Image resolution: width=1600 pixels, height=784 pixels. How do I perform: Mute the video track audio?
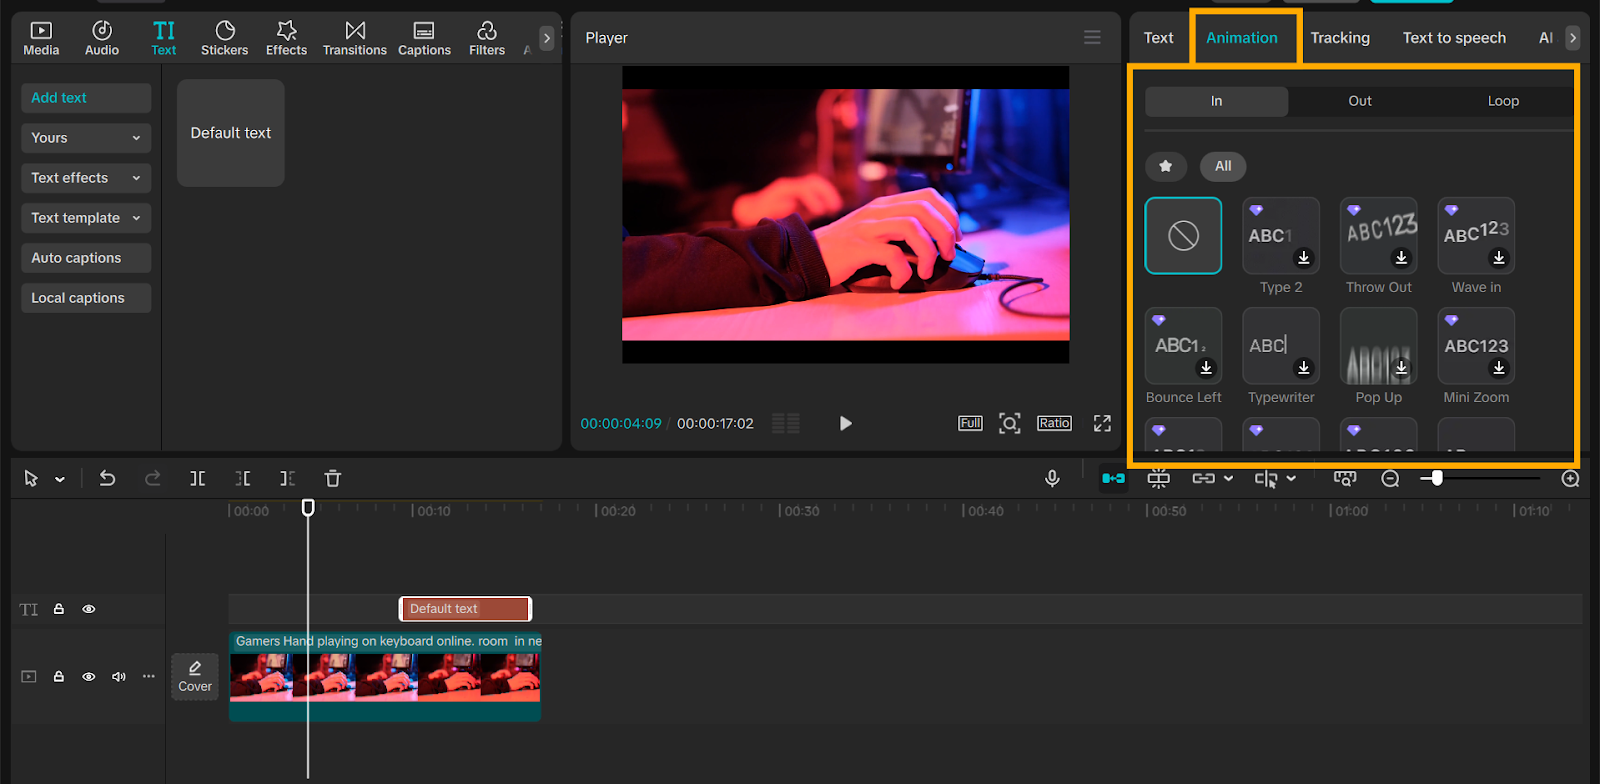119,677
